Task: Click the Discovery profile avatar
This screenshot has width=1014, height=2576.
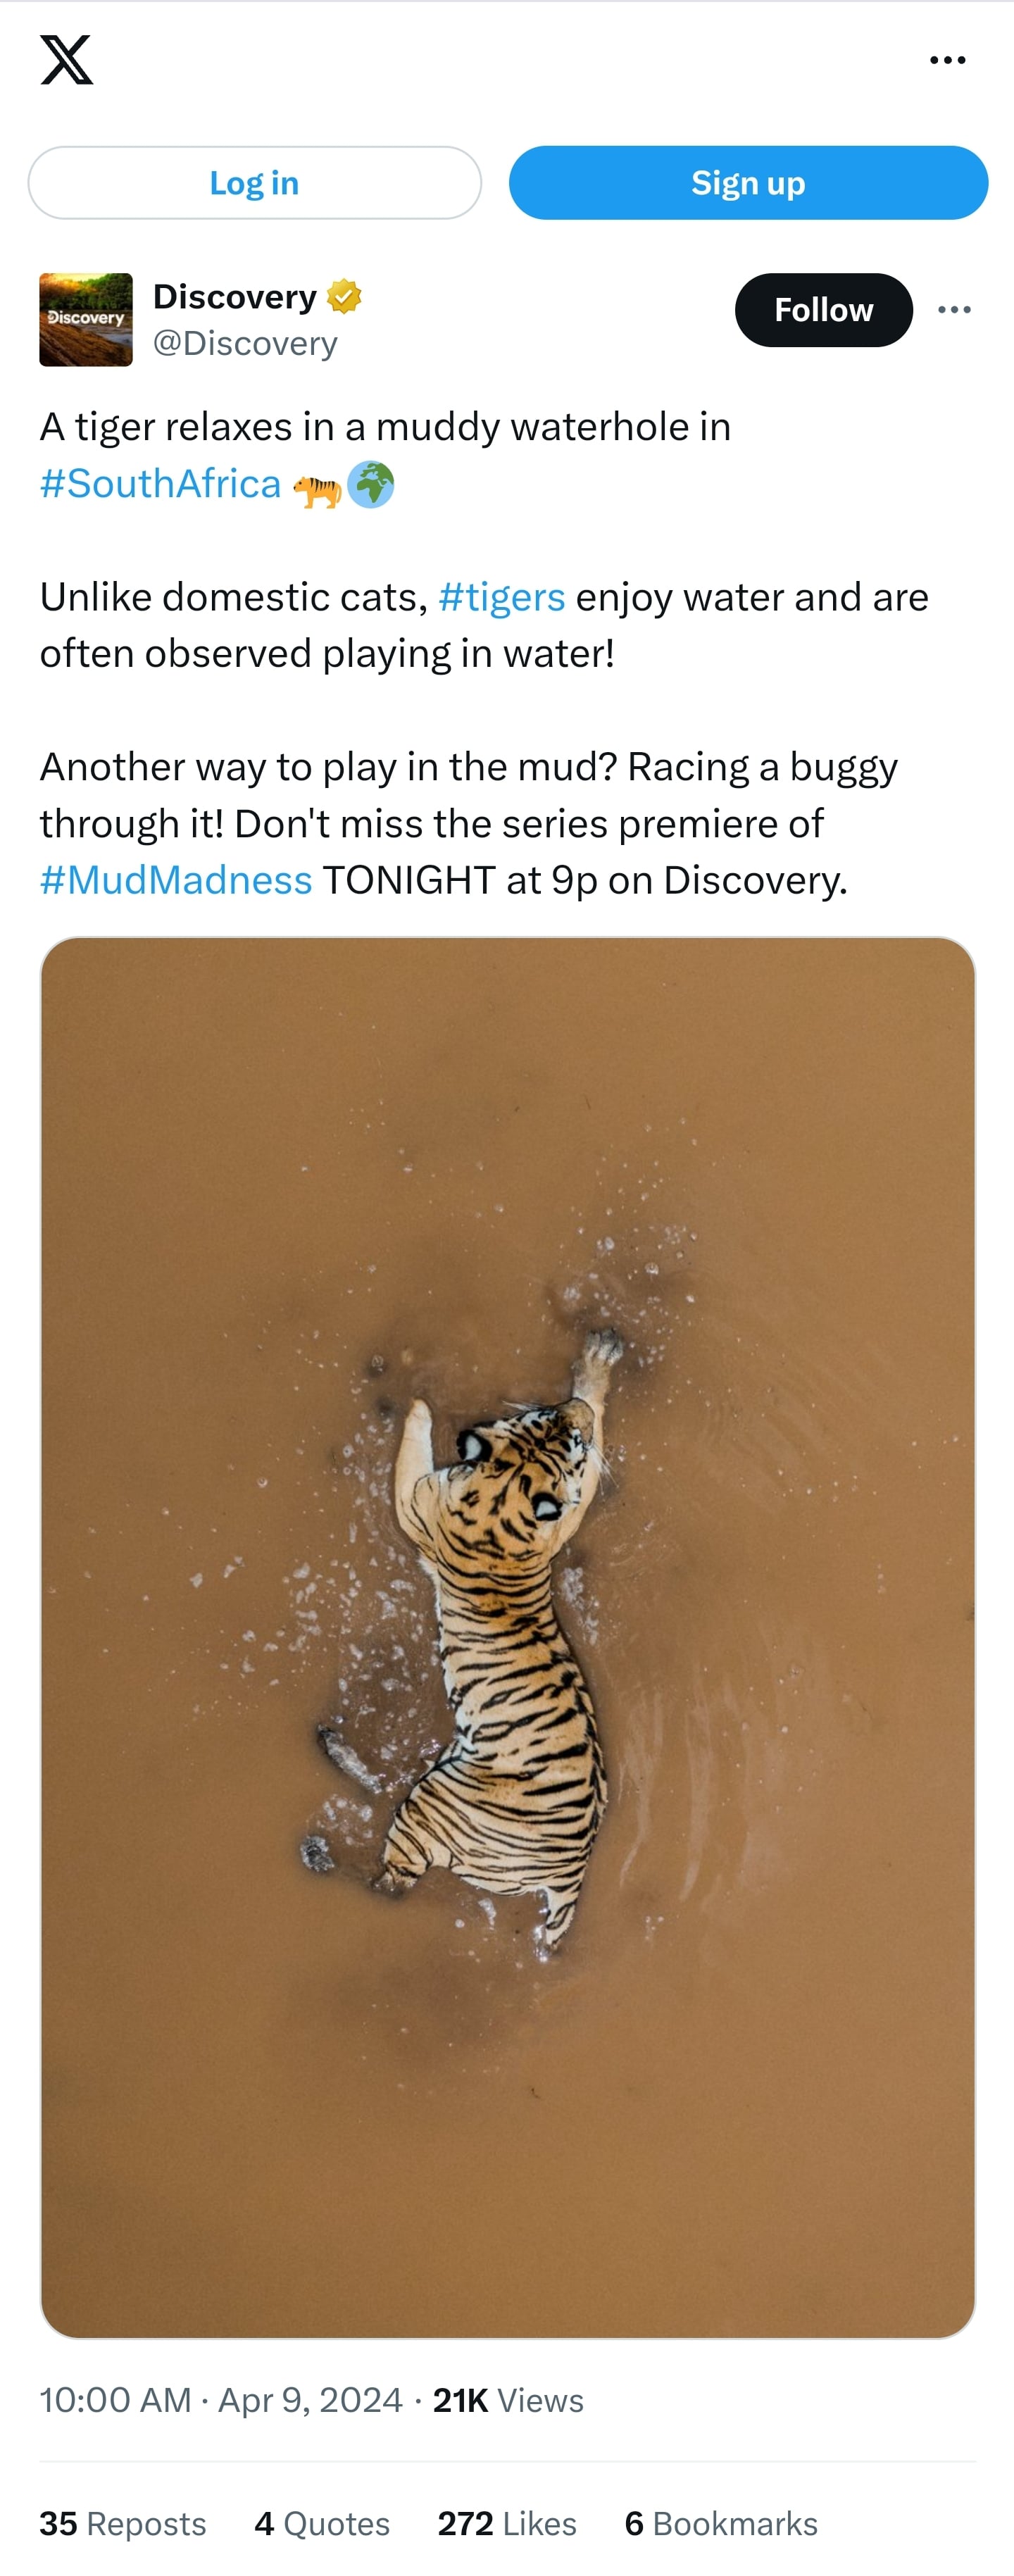Action: (x=86, y=320)
